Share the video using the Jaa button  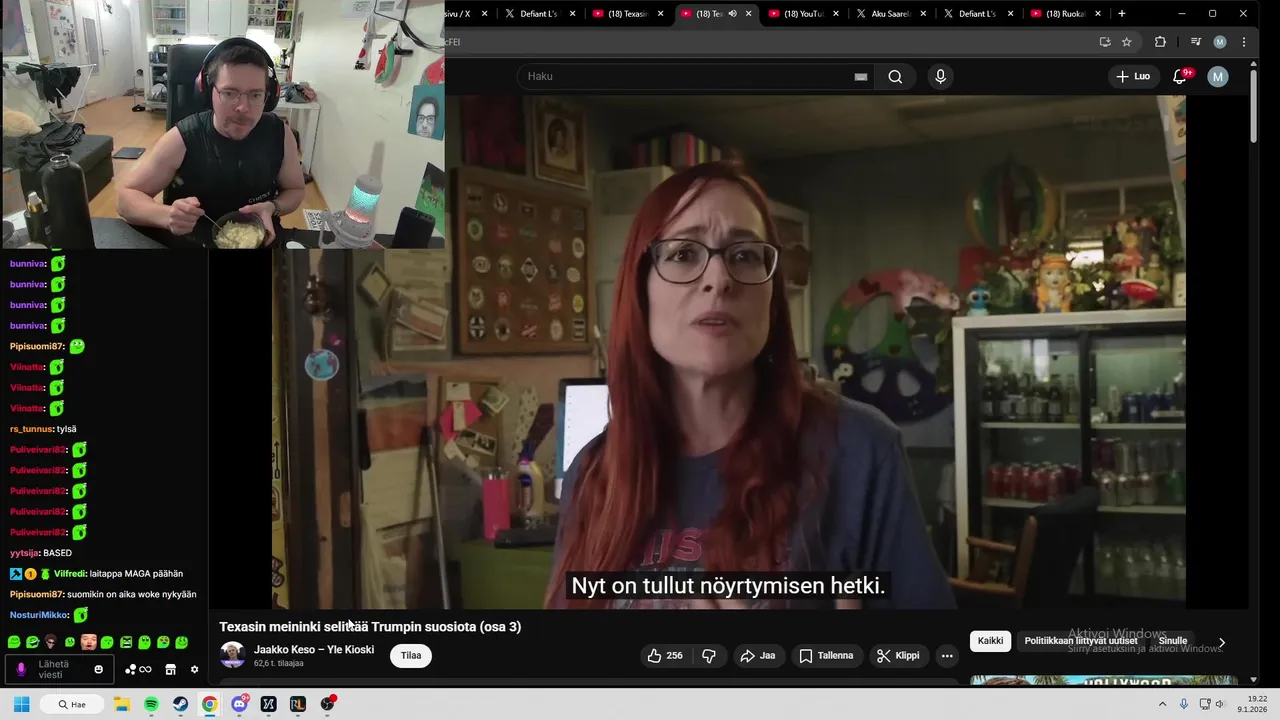click(758, 656)
